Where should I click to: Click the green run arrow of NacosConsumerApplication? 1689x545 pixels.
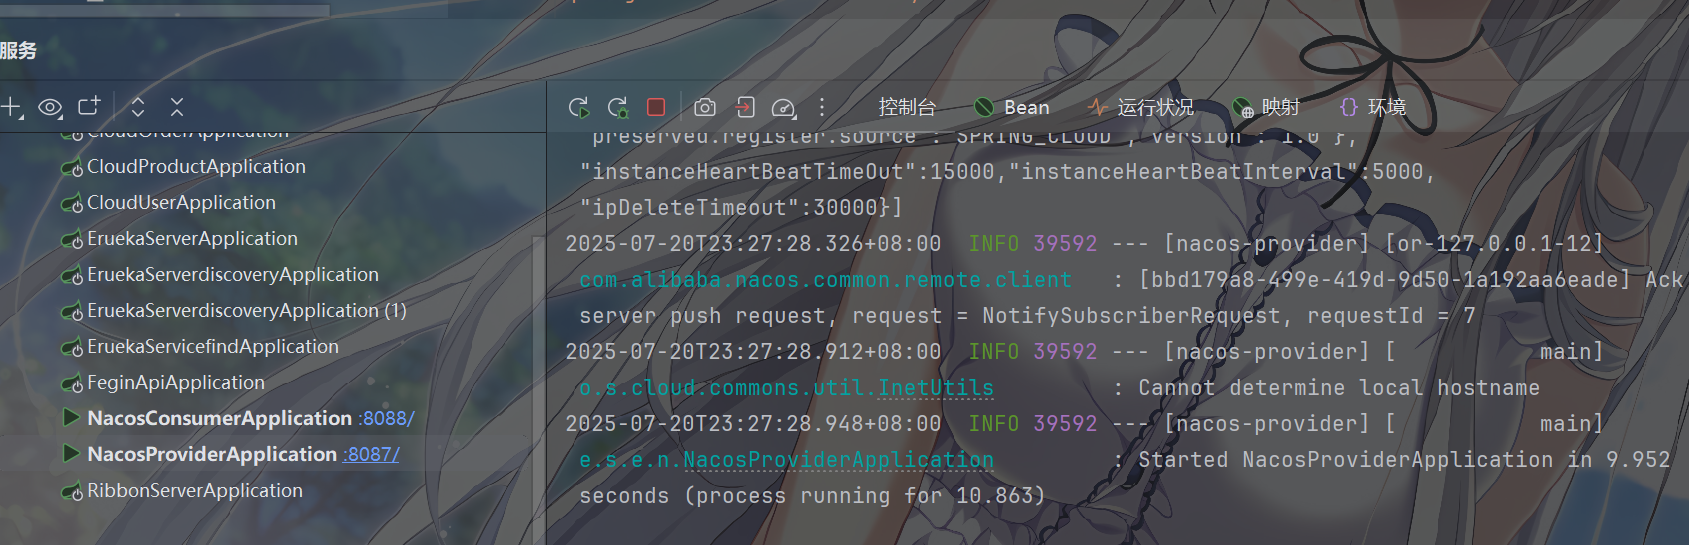pos(71,417)
